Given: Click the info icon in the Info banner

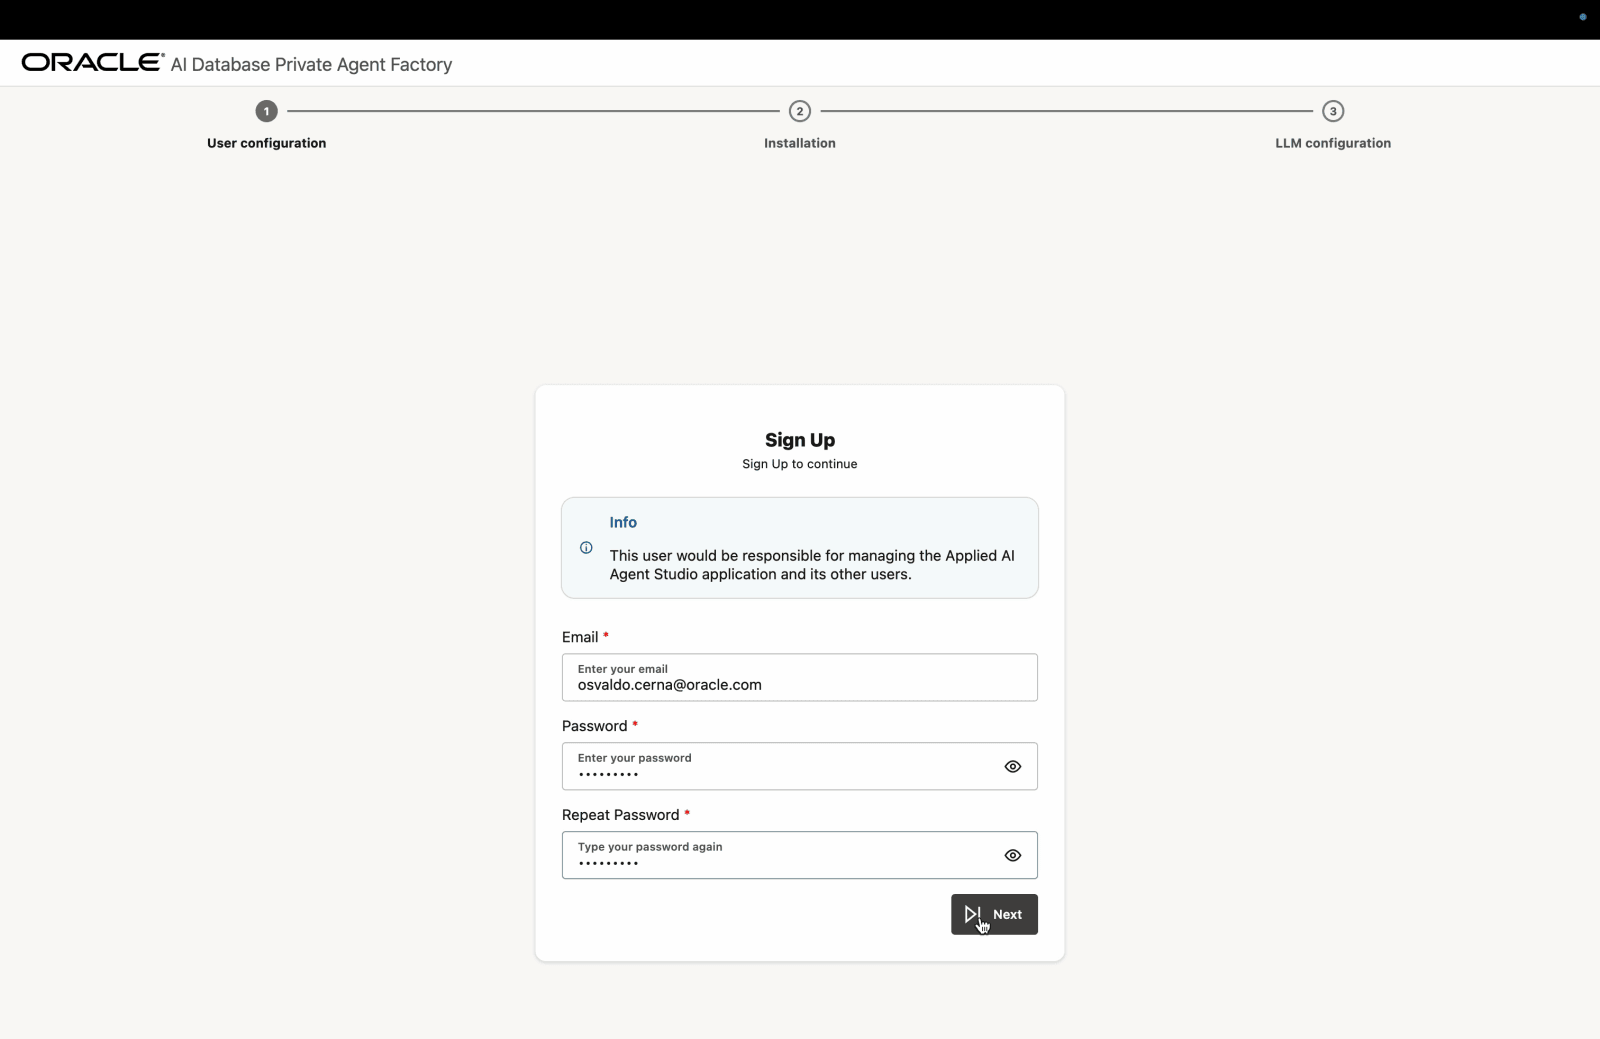Looking at the screenshot, I should click(585, 548).
